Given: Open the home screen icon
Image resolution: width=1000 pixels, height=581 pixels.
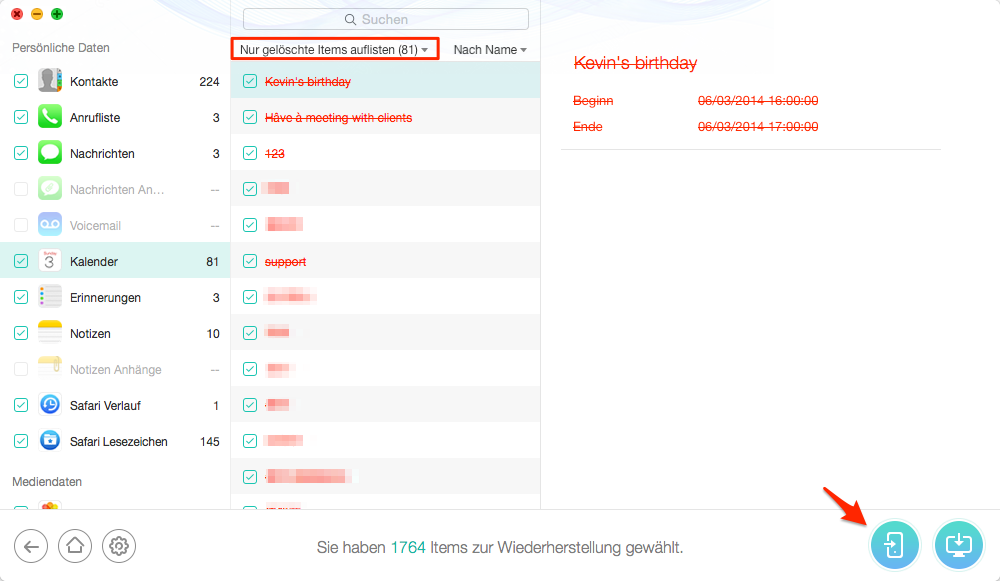Looking at the screenshot, I should coord(75,547).
